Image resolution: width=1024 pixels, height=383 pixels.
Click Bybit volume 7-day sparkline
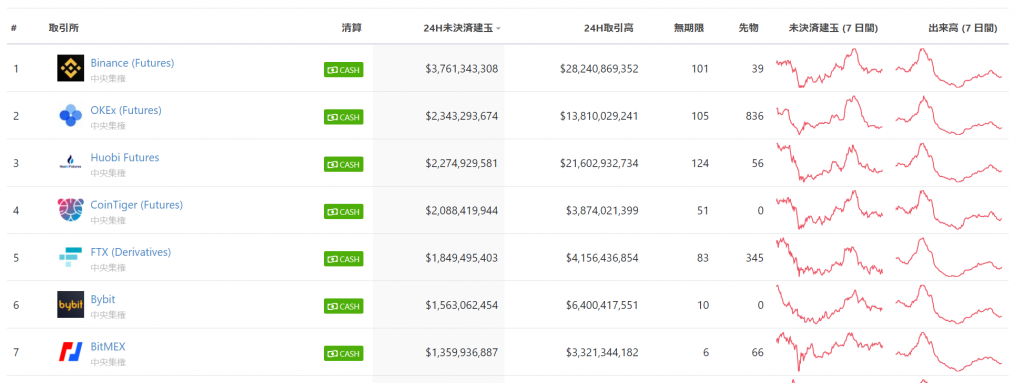pyautogui.click(x=948, y=305)
